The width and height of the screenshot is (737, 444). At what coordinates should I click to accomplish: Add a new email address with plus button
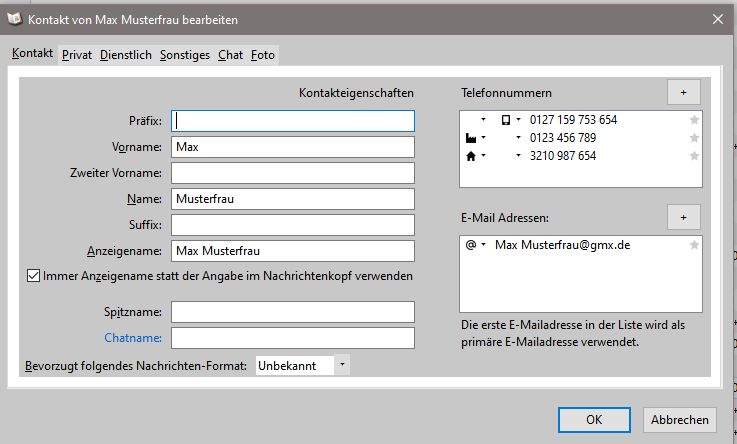[683, 218]
